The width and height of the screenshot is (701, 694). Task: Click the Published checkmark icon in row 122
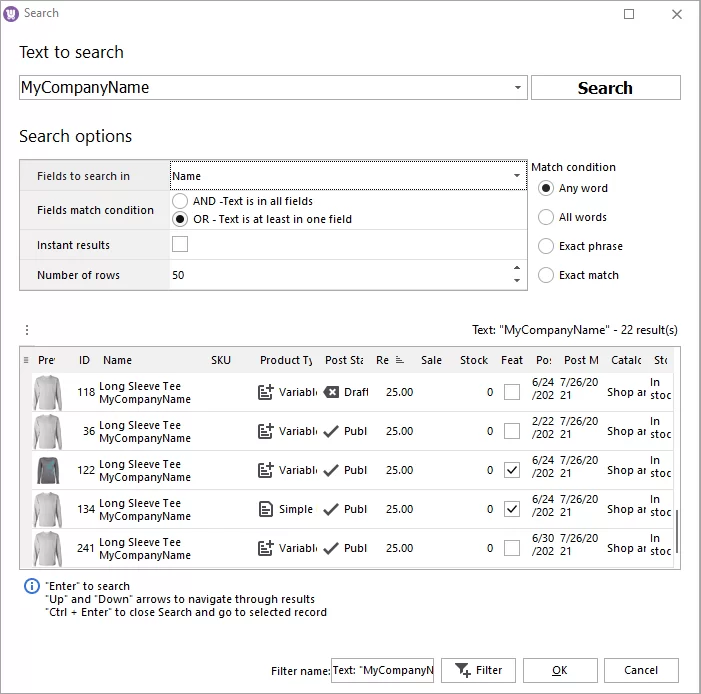point(332,470)
